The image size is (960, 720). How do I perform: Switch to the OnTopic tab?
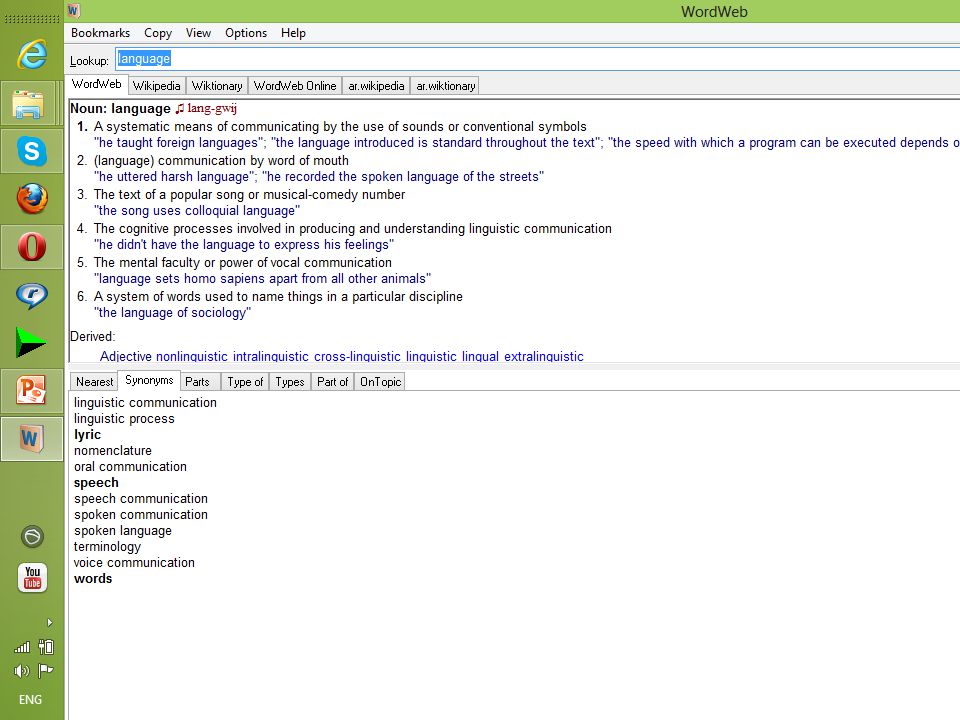coord(380,381)
